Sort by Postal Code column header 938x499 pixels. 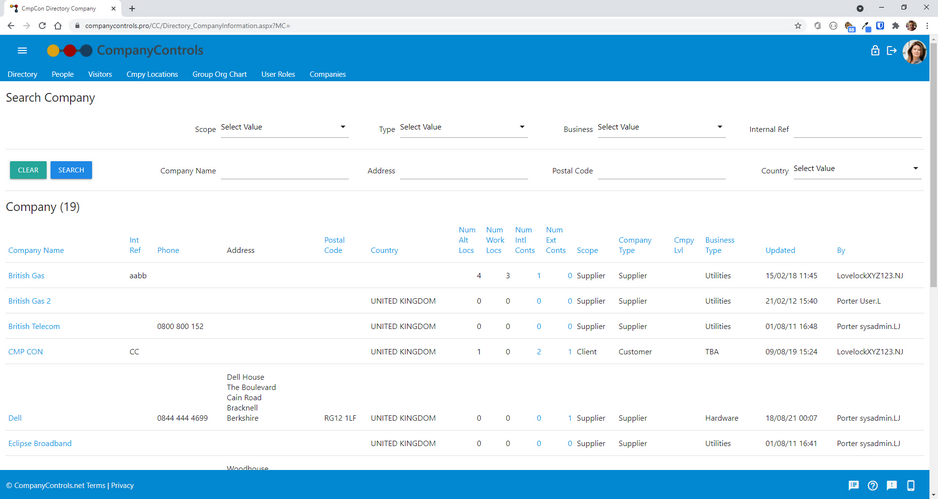334,245
